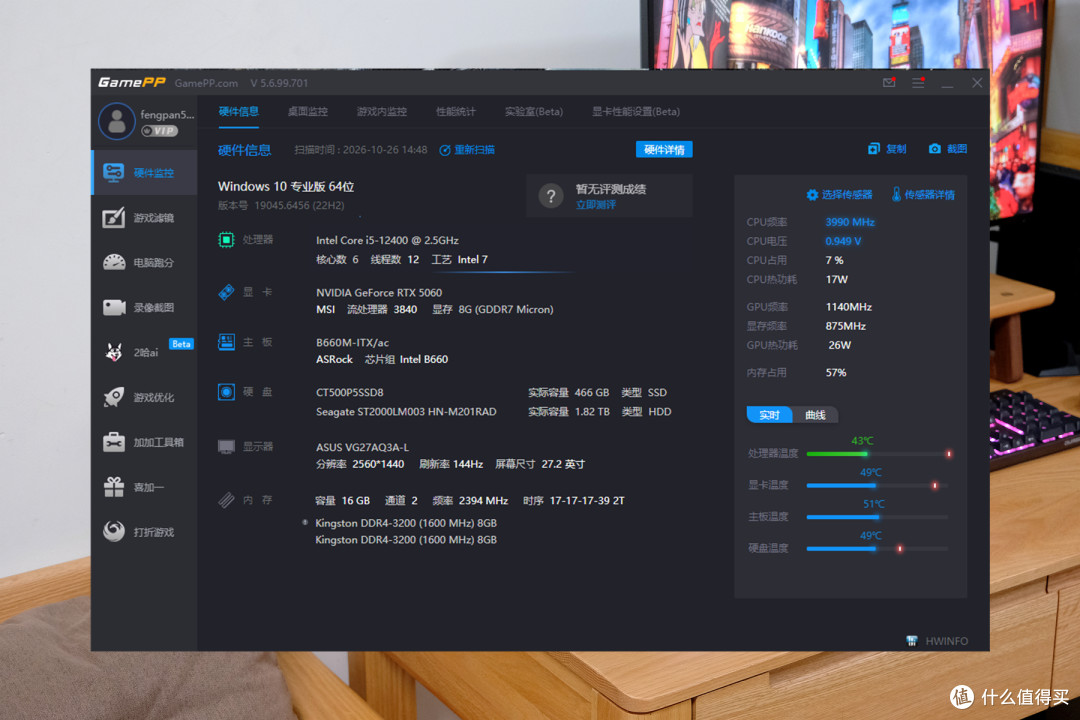Open 游戏优化 rocket icon
The width and height of the screenshot is (1080, 720).
(x=114, y=397)
